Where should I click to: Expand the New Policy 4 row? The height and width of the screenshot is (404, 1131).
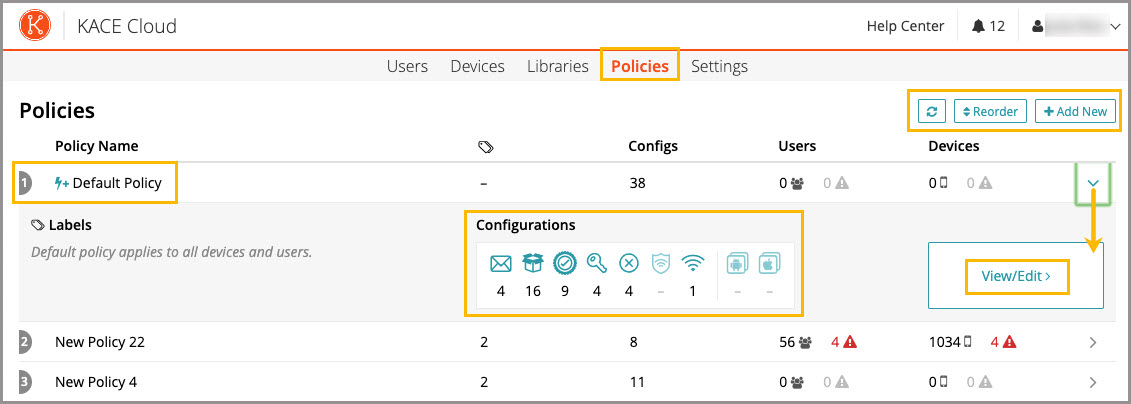[1093, 382]
